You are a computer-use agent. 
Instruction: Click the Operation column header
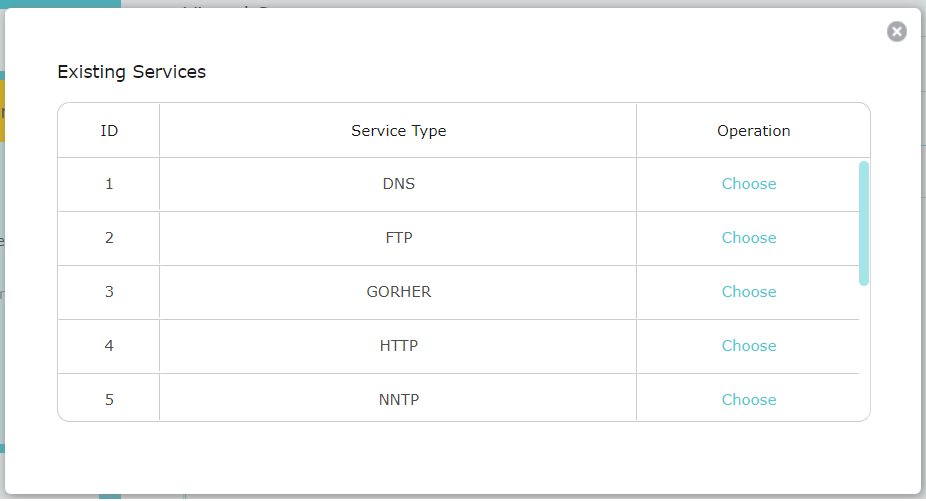[x=754, y=131]
